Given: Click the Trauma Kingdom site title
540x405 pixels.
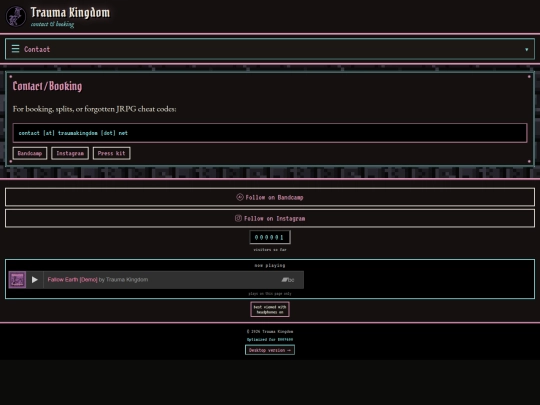Looking at the screenshot, I should point(70,13).
